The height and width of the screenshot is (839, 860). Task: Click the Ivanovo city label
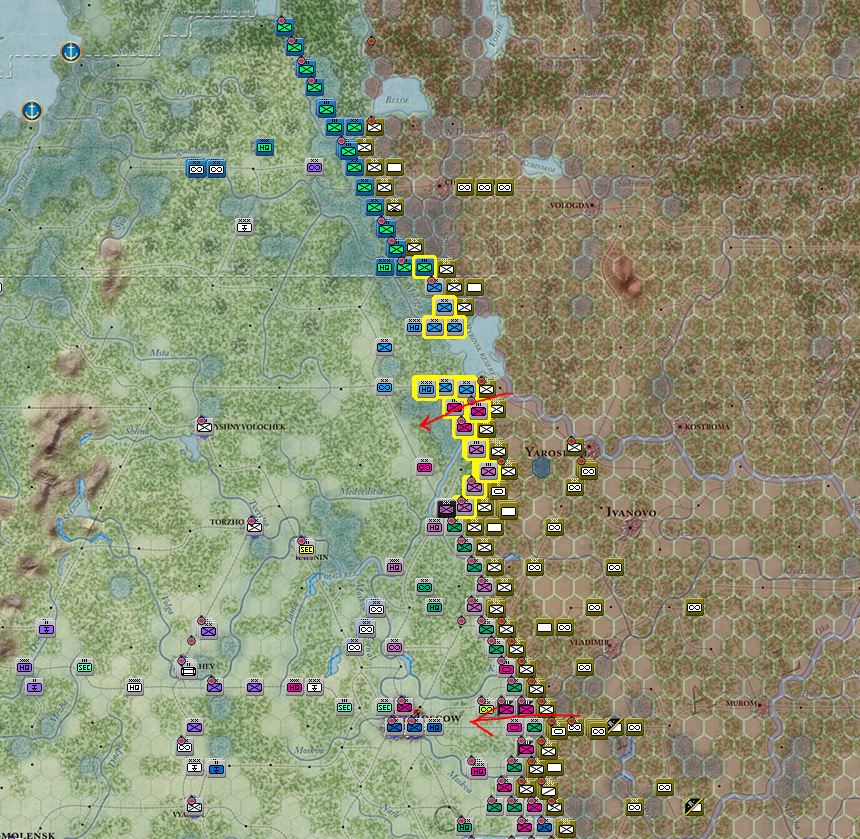(631, 512)
